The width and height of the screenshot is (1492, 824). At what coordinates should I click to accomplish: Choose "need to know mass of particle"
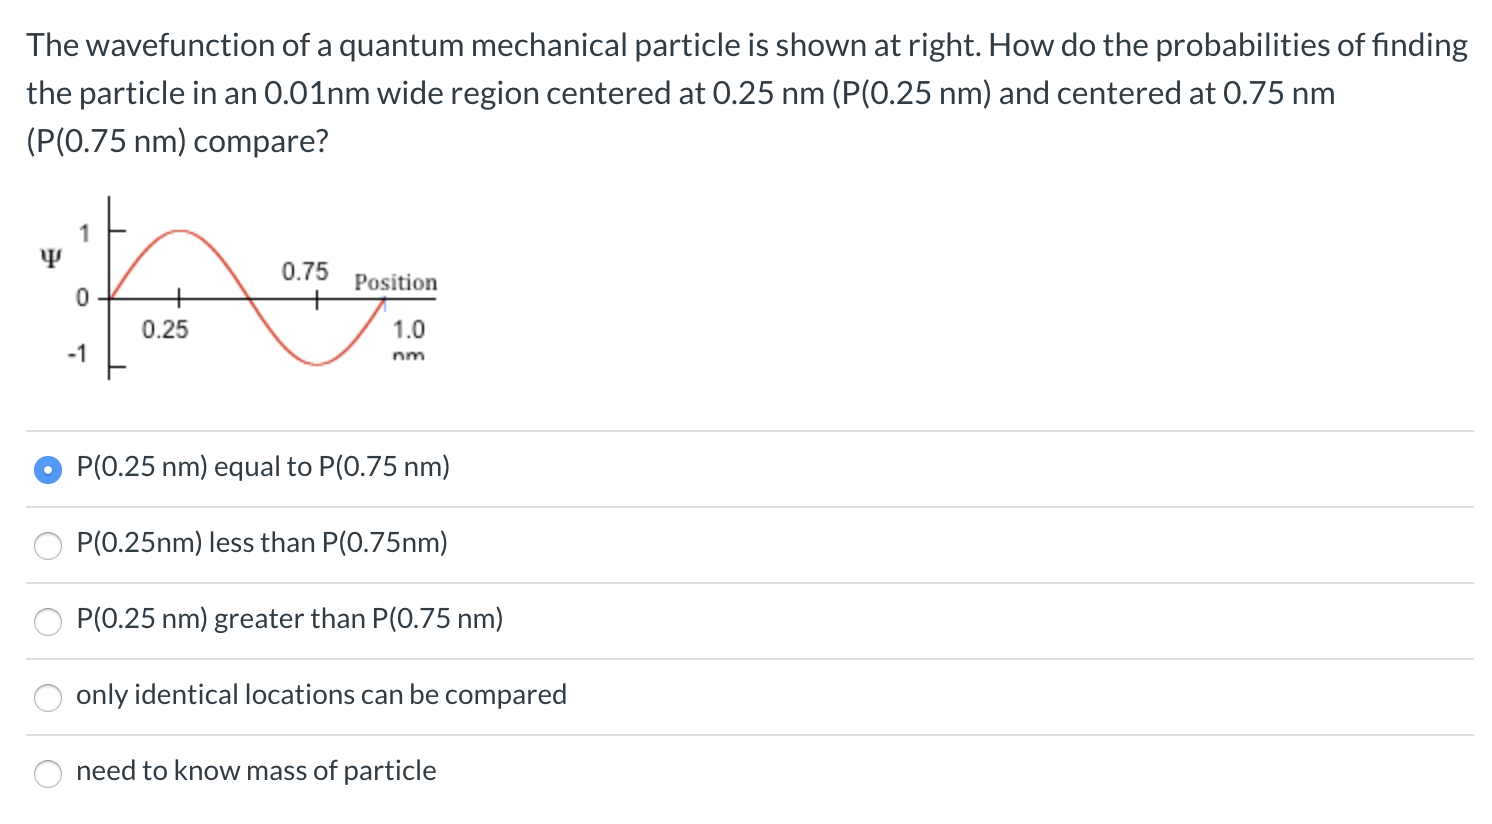point(47,774)
